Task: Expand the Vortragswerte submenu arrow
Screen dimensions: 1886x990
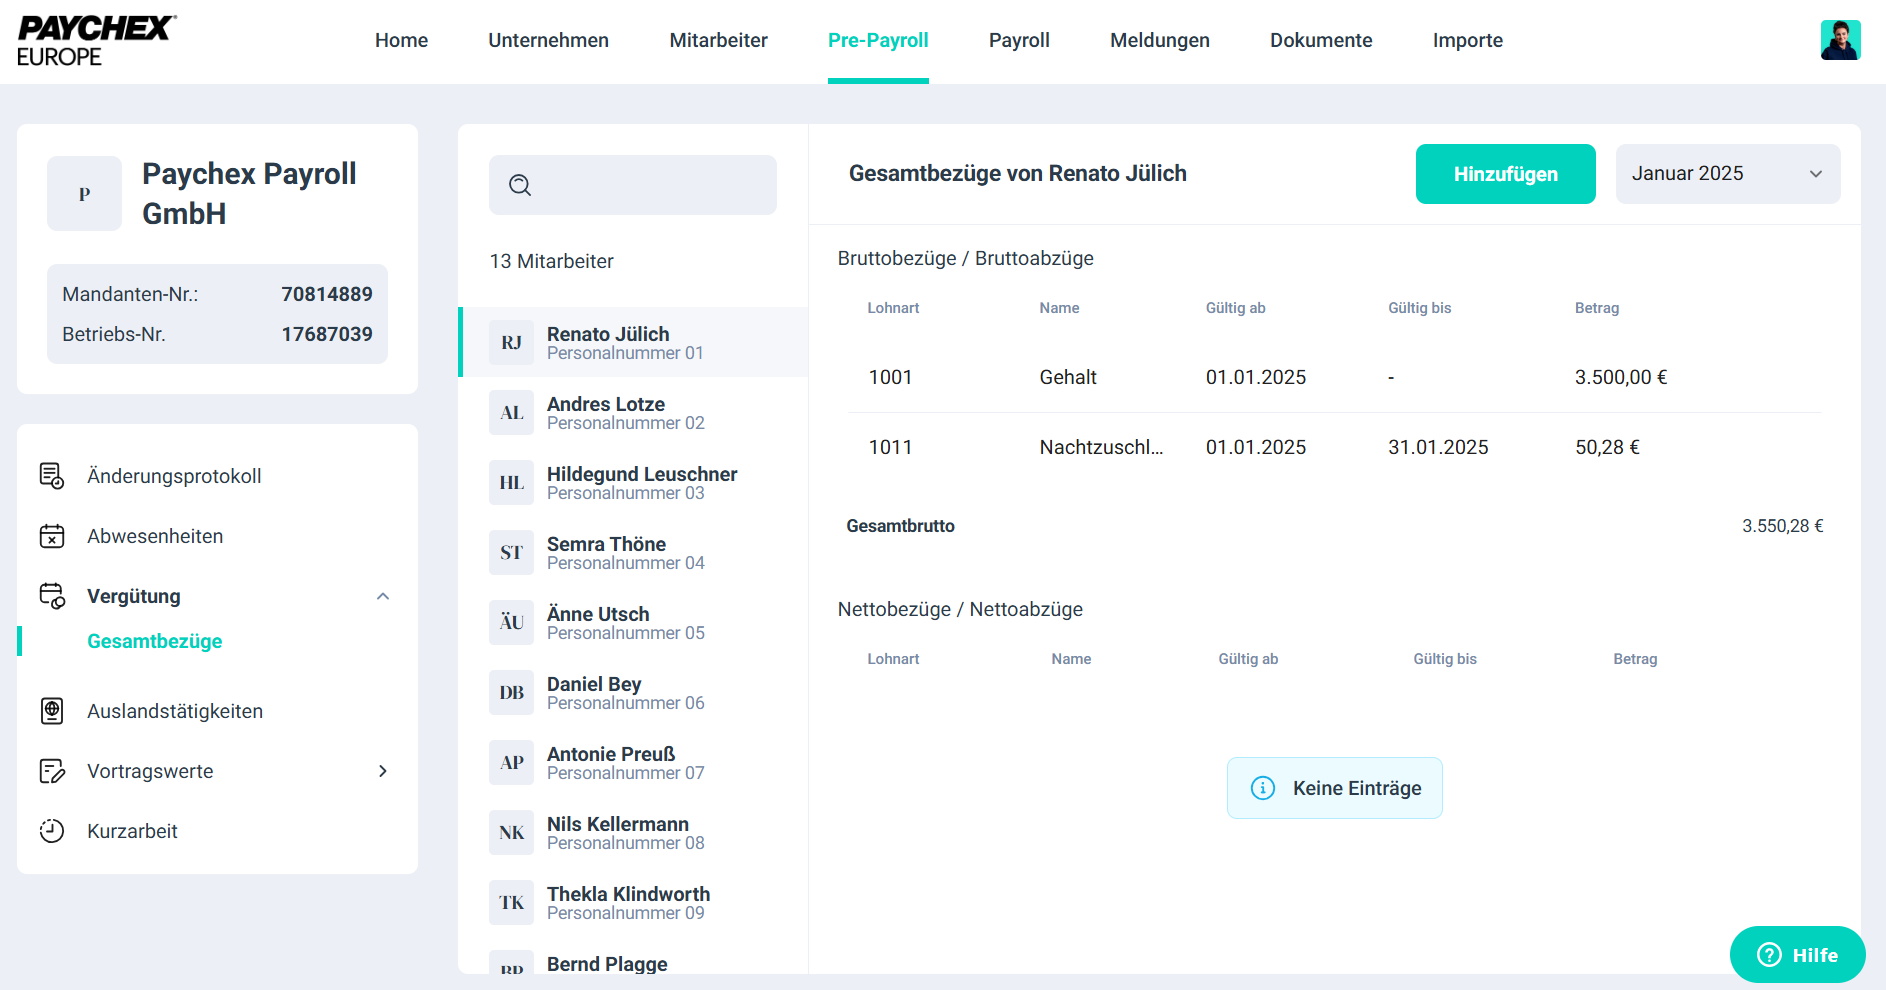Action: [x=382, y=771]
